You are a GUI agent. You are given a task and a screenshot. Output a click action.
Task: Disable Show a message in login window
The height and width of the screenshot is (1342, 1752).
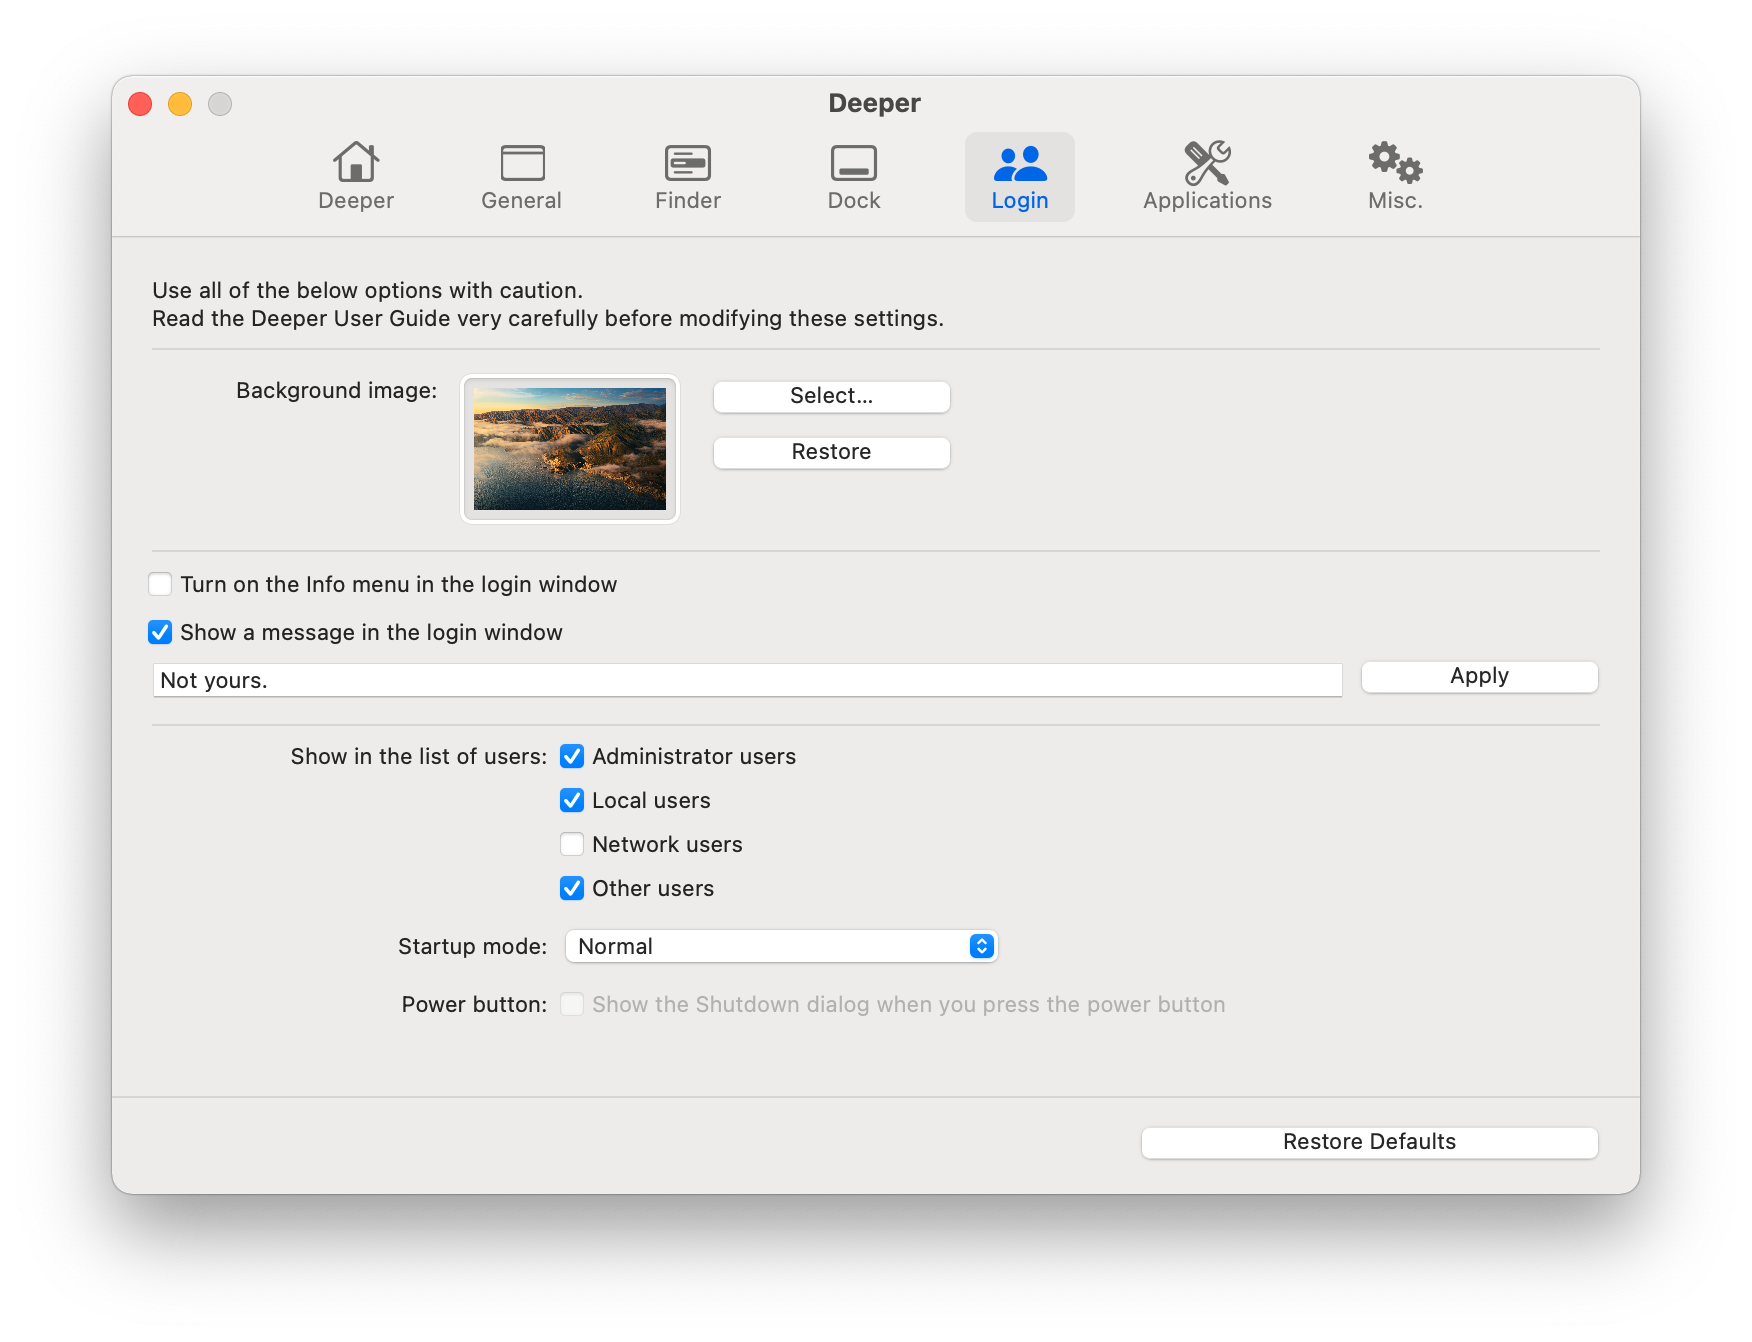tap(160, 632)
